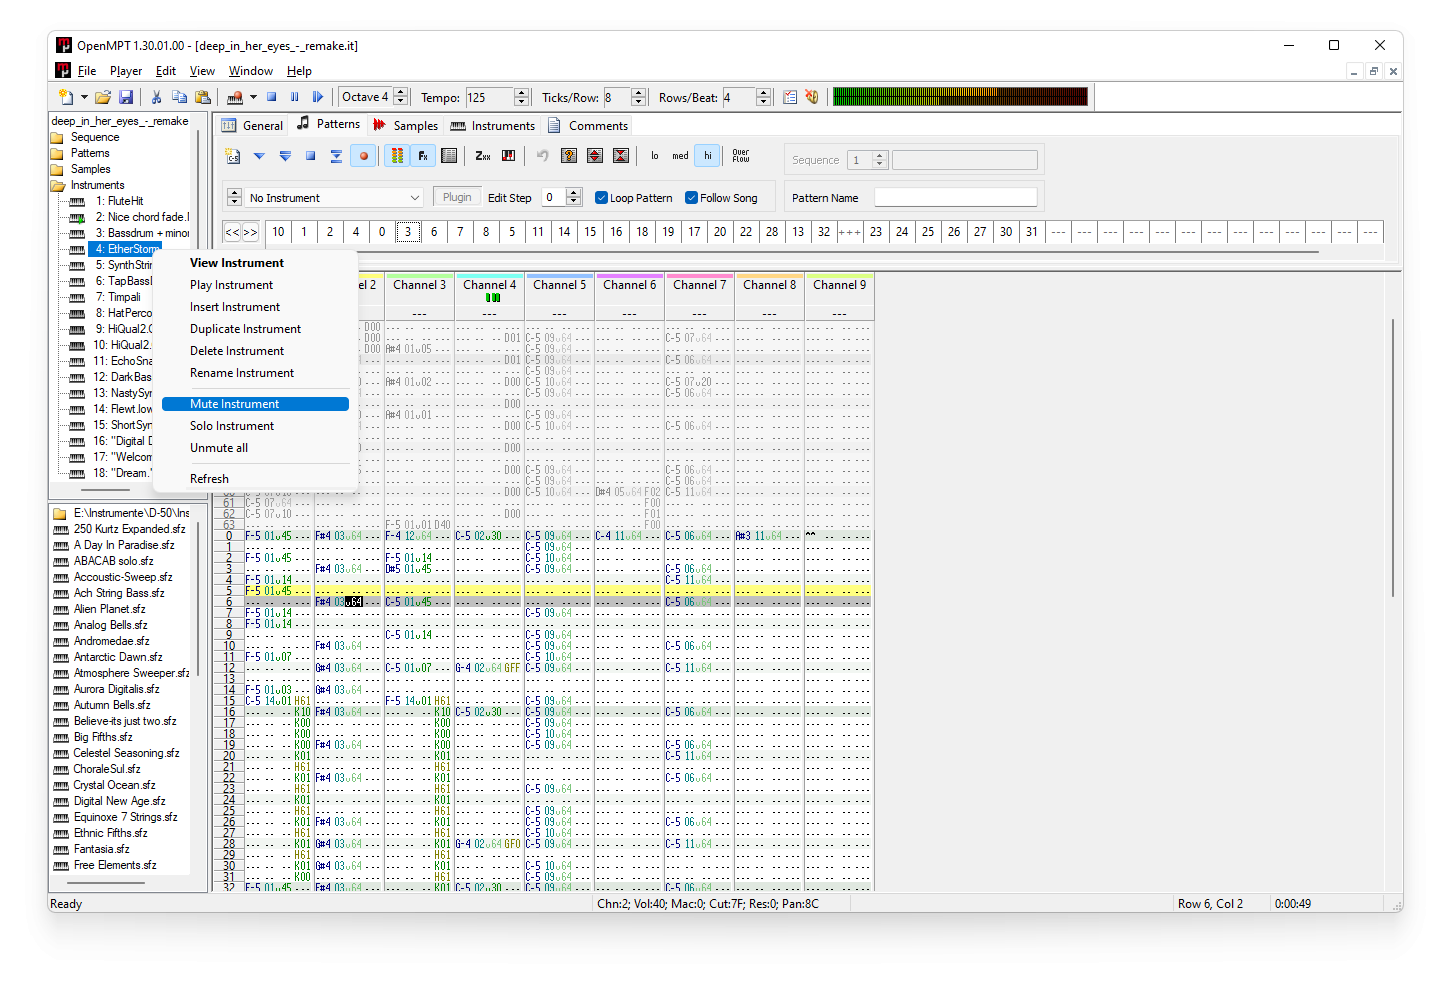The image size is (1451, 992).
Task: Click the Channel 5 header
Action: [x=559, y=285]
